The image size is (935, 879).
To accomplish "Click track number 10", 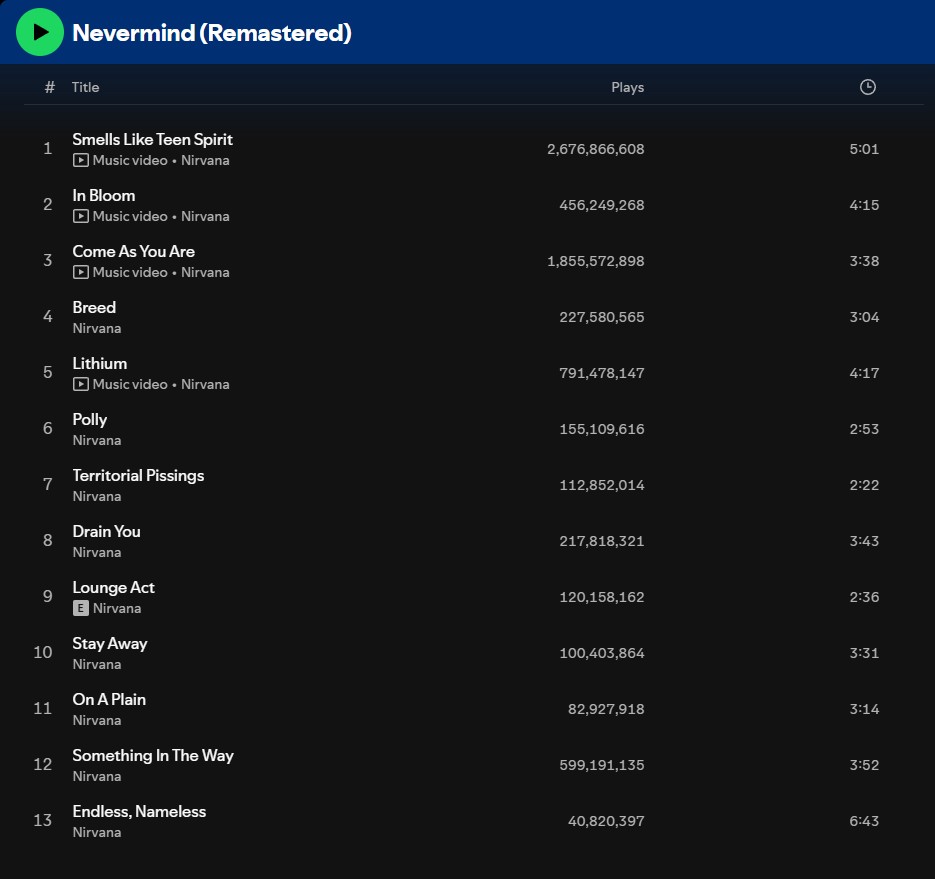I will tap(43, 653).
